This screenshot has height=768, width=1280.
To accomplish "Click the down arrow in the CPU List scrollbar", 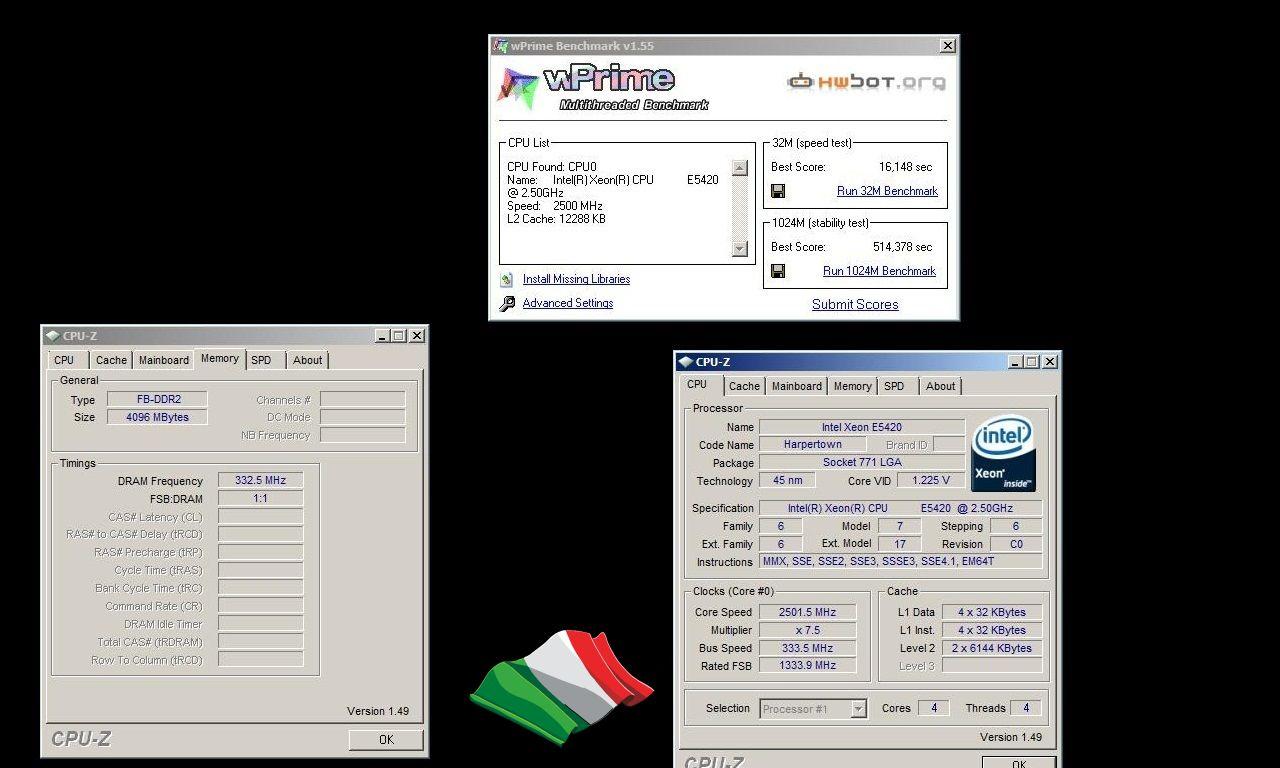I will coord(740,248).
